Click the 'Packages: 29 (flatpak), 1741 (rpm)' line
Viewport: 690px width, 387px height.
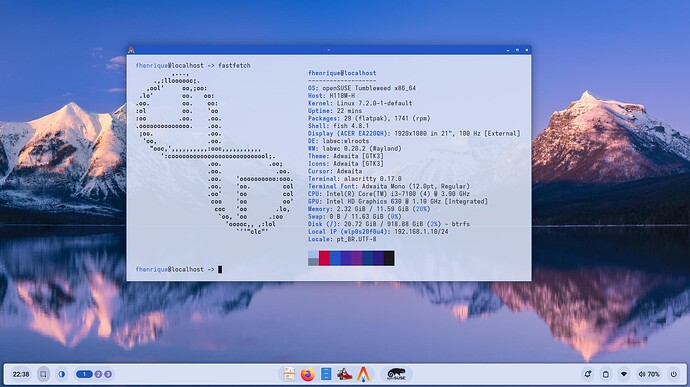click(x=369, y=118)
